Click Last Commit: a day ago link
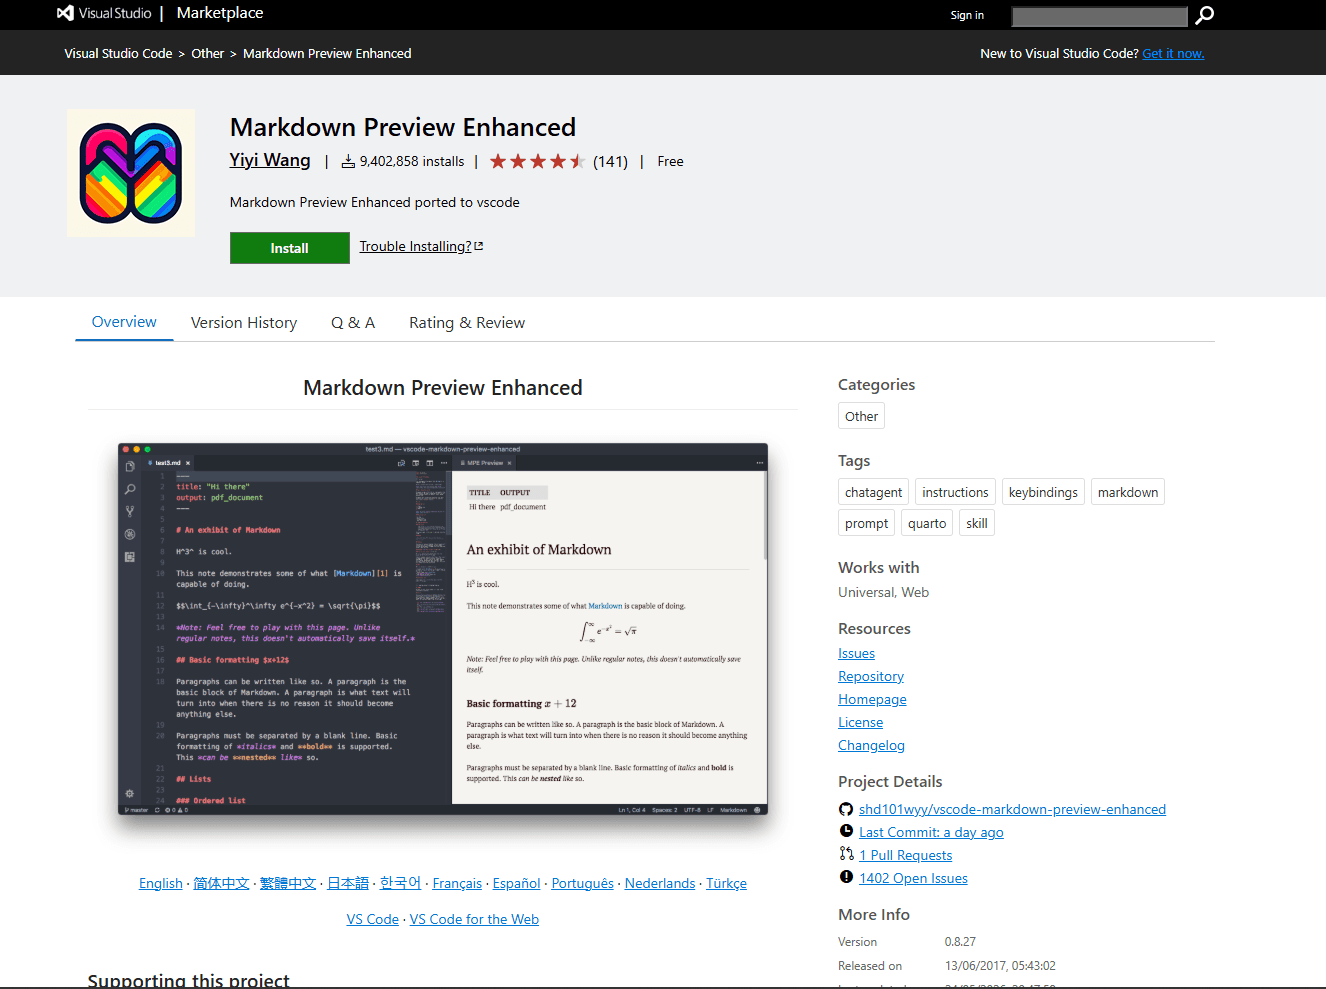1326x989 pixels. click(931, 832)
